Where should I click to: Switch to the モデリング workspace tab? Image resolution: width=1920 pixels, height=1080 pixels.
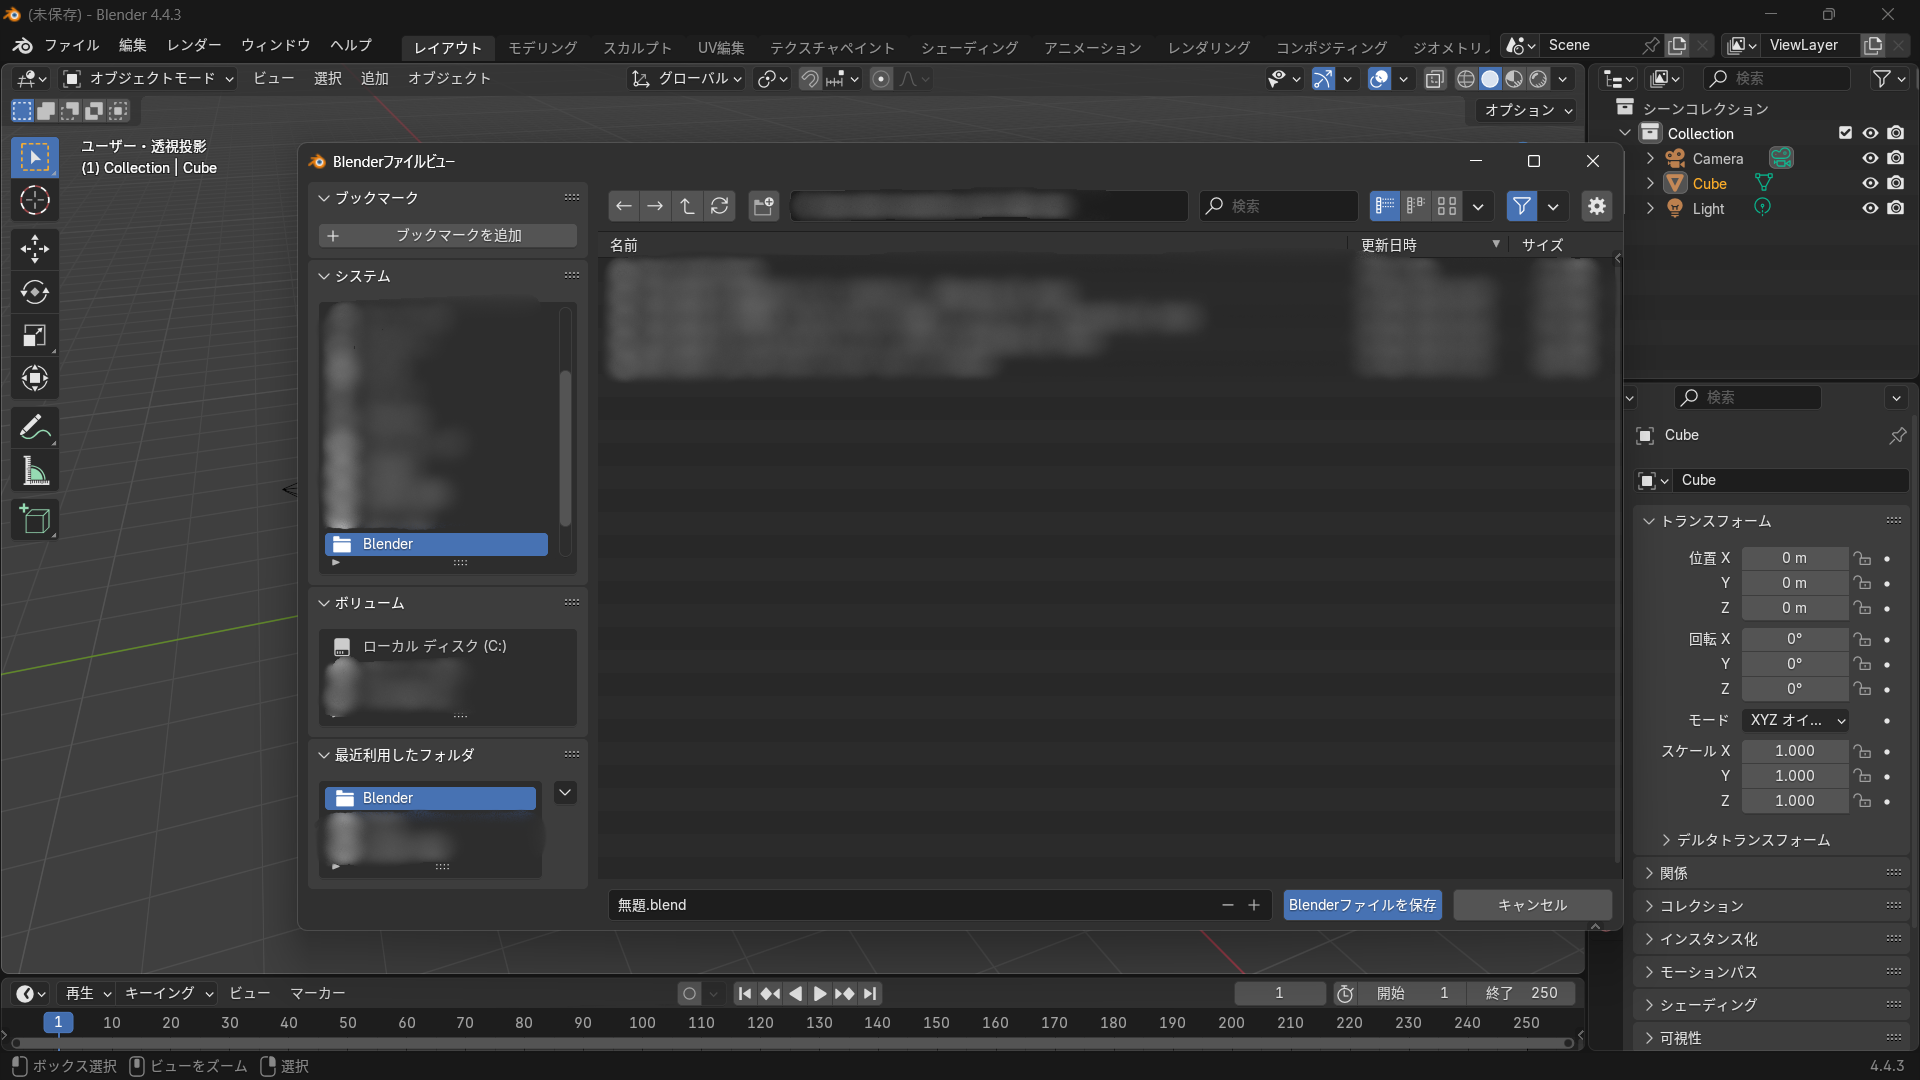[542, 47]
